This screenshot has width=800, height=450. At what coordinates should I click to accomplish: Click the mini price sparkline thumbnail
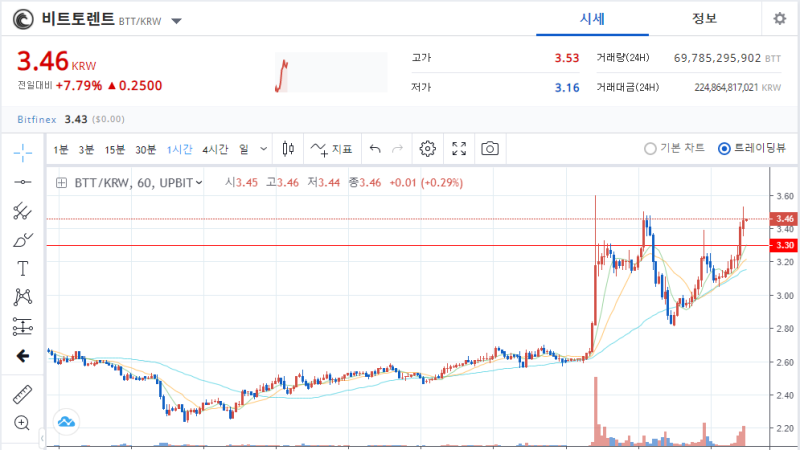[x=331, y=72]
